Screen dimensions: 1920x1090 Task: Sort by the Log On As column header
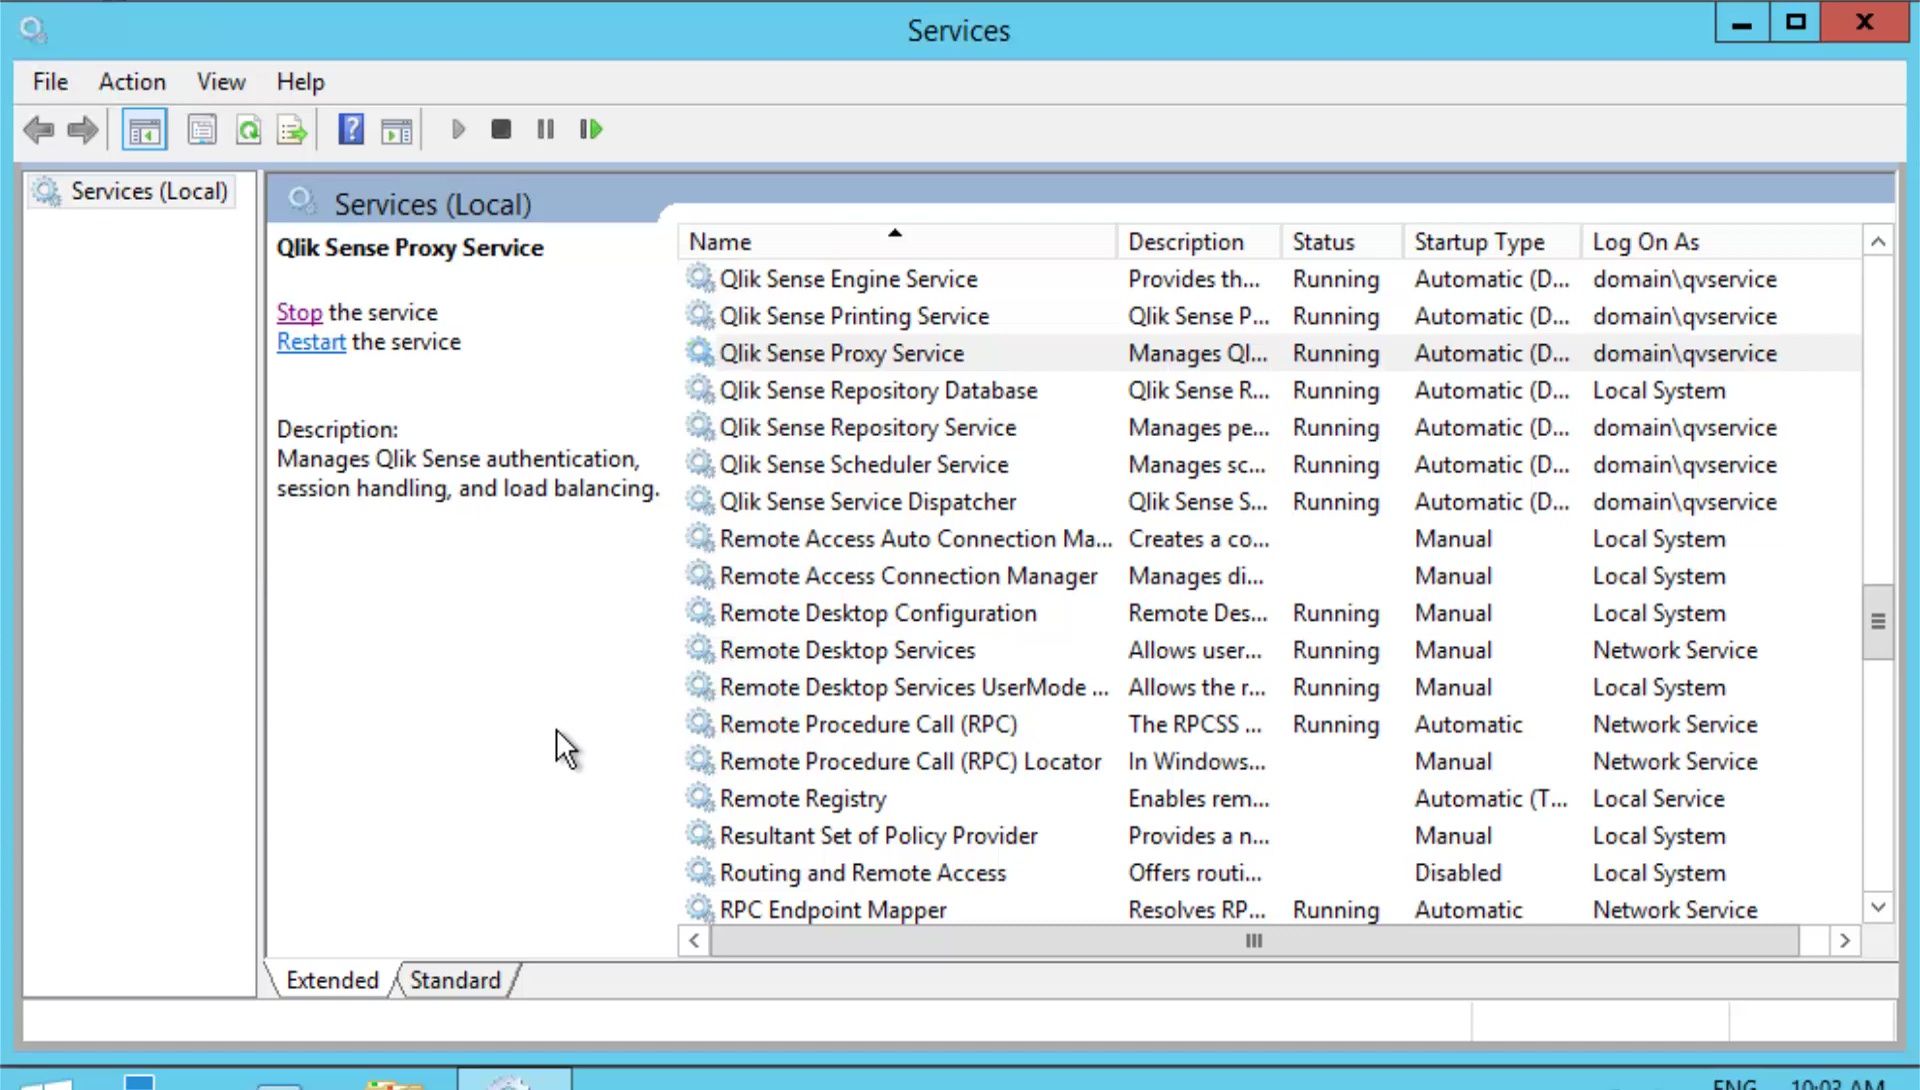tap(1720, 242)
